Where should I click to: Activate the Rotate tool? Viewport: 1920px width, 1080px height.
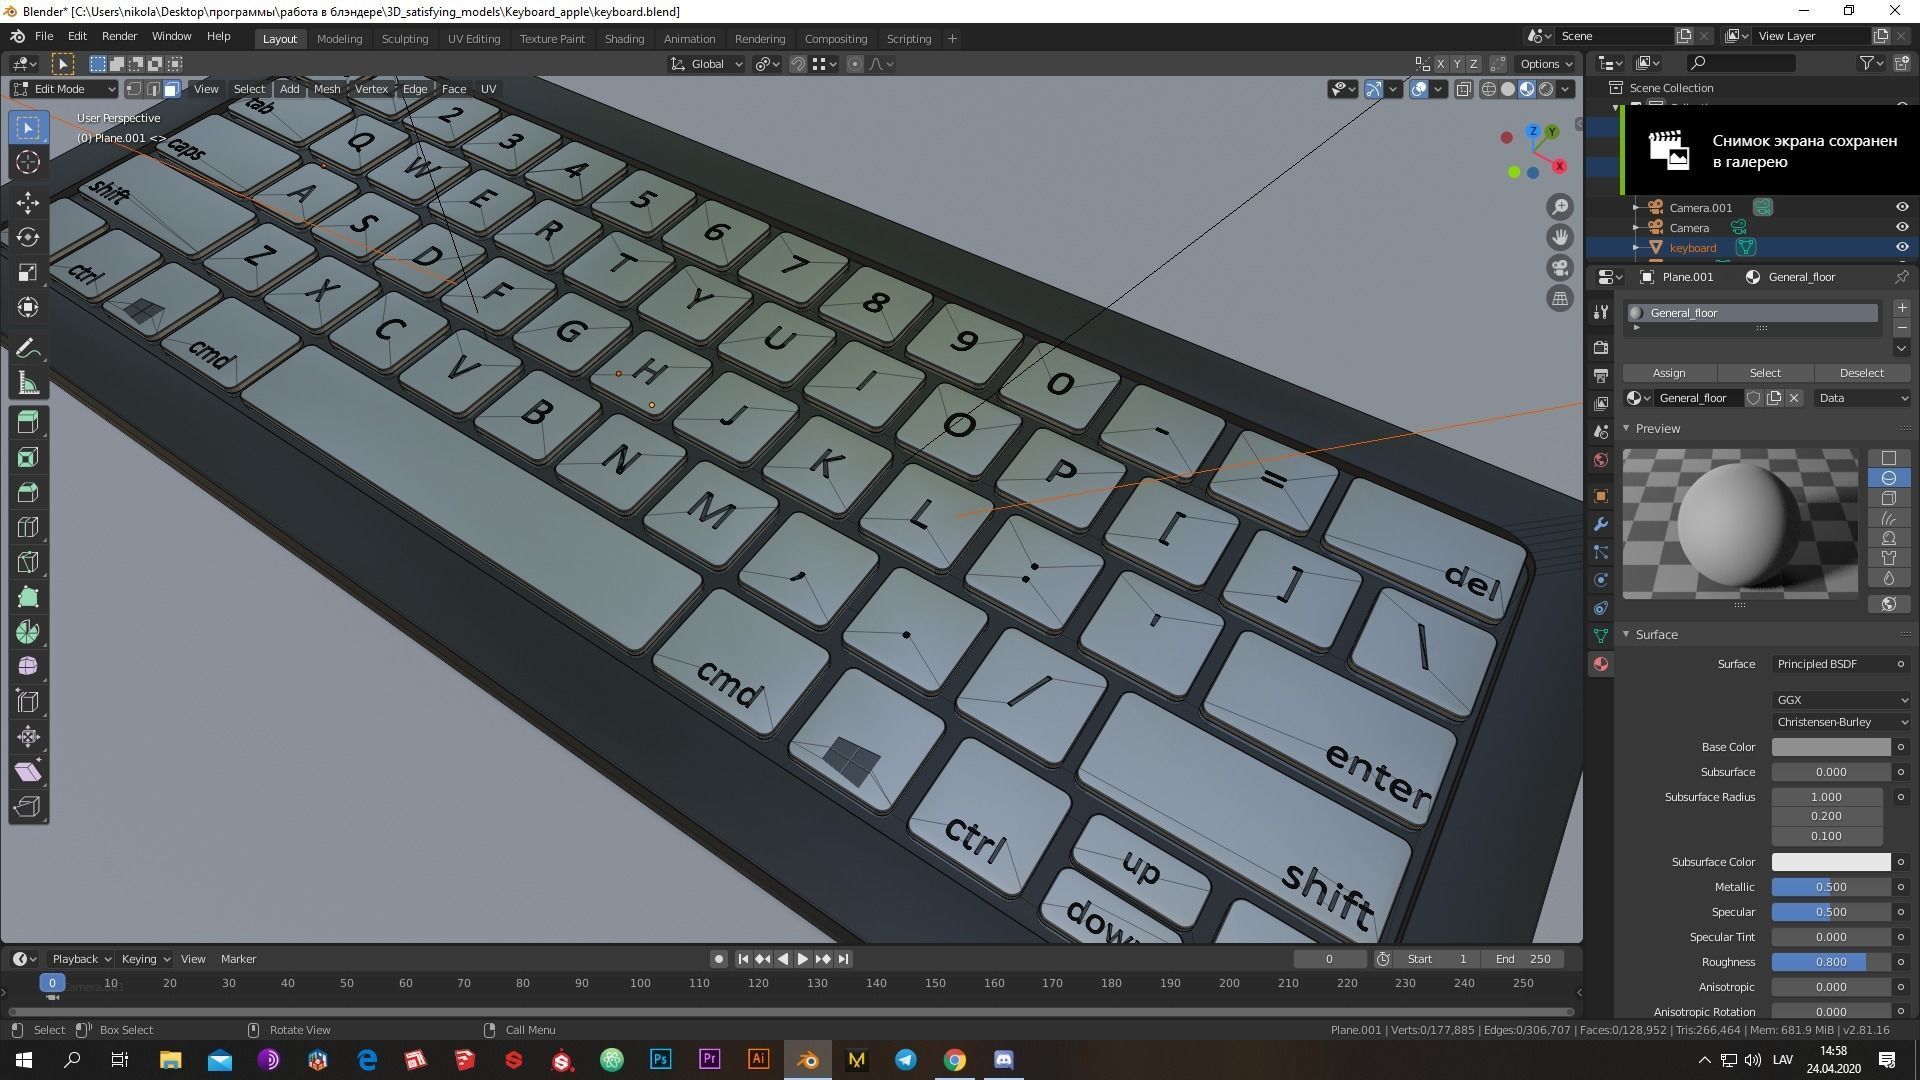[28, 238]
